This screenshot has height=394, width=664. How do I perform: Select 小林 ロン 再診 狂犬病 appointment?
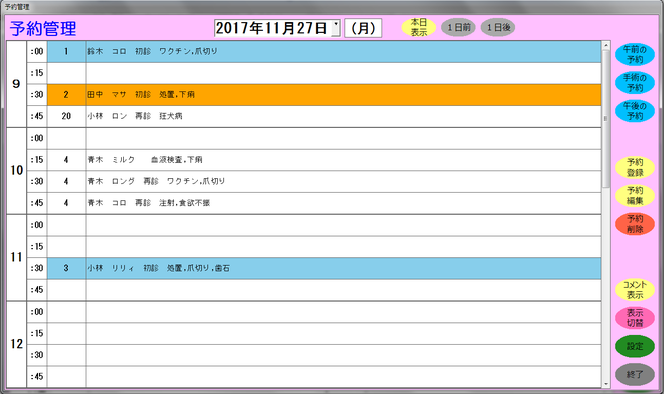343,117
